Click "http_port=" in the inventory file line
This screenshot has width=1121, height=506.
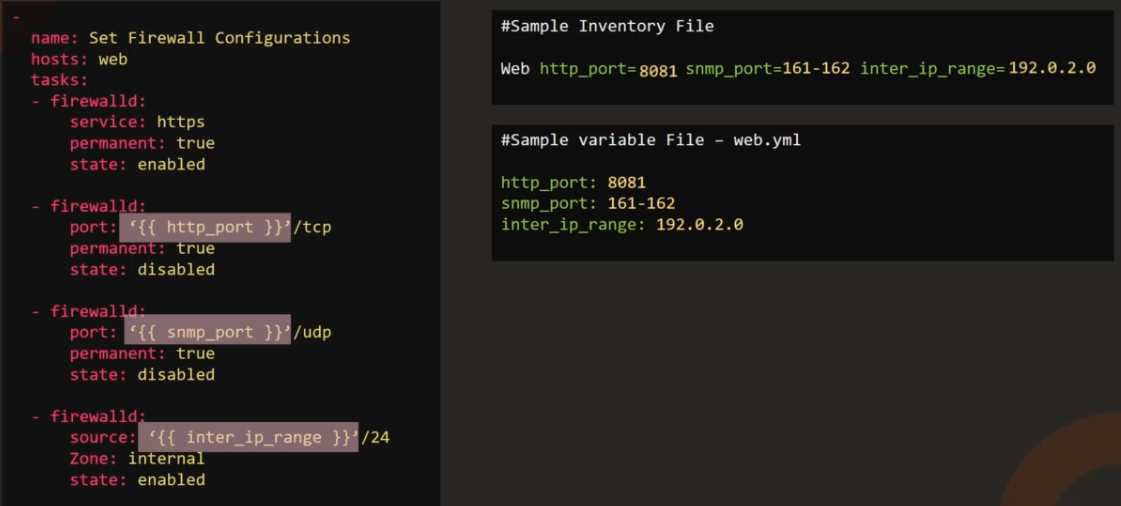click(x=588, y=69)
